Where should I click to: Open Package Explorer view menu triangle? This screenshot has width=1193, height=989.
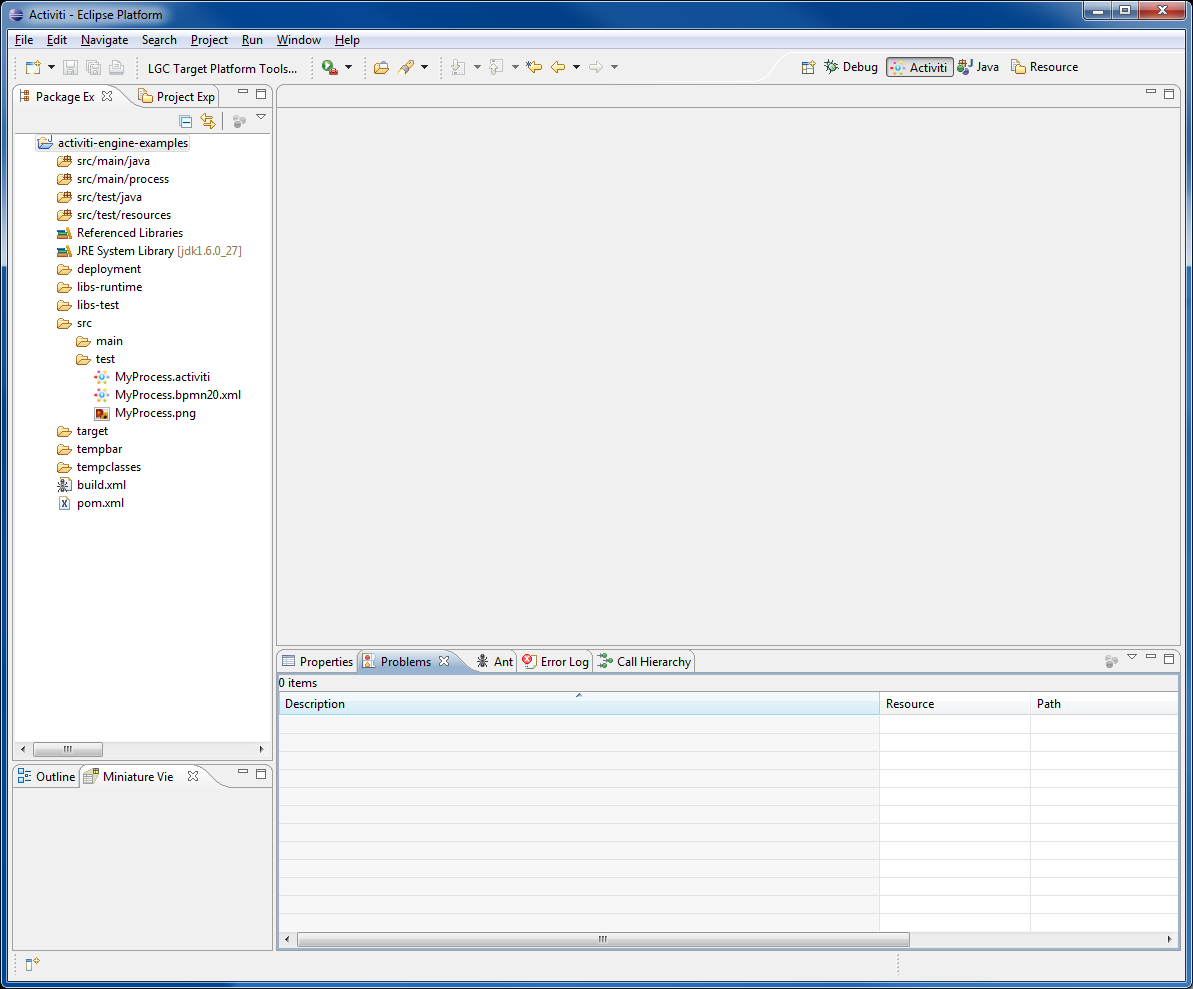pos(261,117)
